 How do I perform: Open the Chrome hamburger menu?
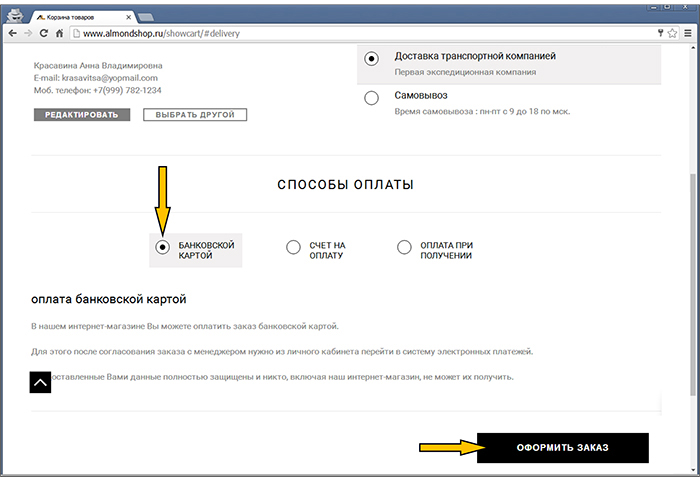(688, 33)
